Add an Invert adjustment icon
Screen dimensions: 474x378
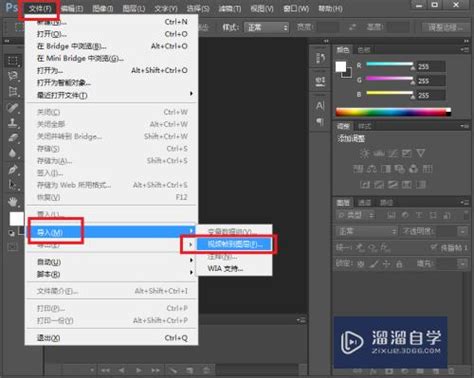(x=365, y=185)
